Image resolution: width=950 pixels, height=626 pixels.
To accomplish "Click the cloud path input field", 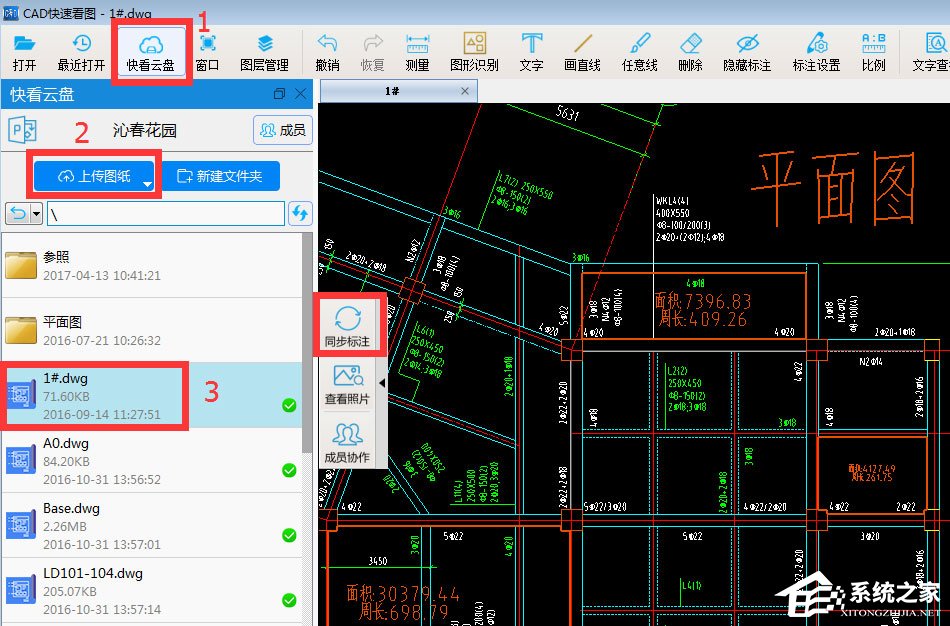I will coord(164,214).
